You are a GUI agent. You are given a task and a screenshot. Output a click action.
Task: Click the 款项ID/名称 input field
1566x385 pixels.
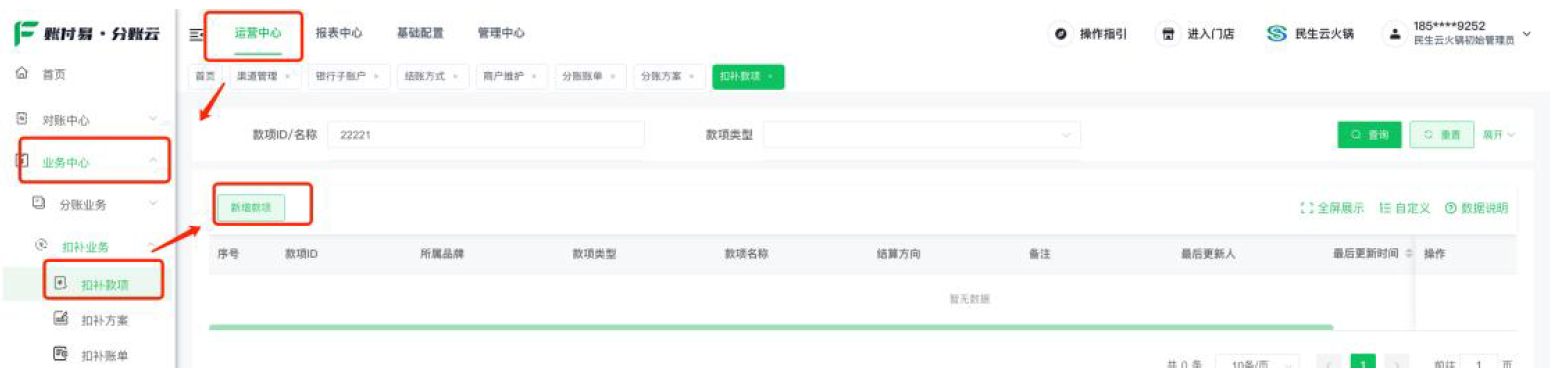(x=486, y=134)
